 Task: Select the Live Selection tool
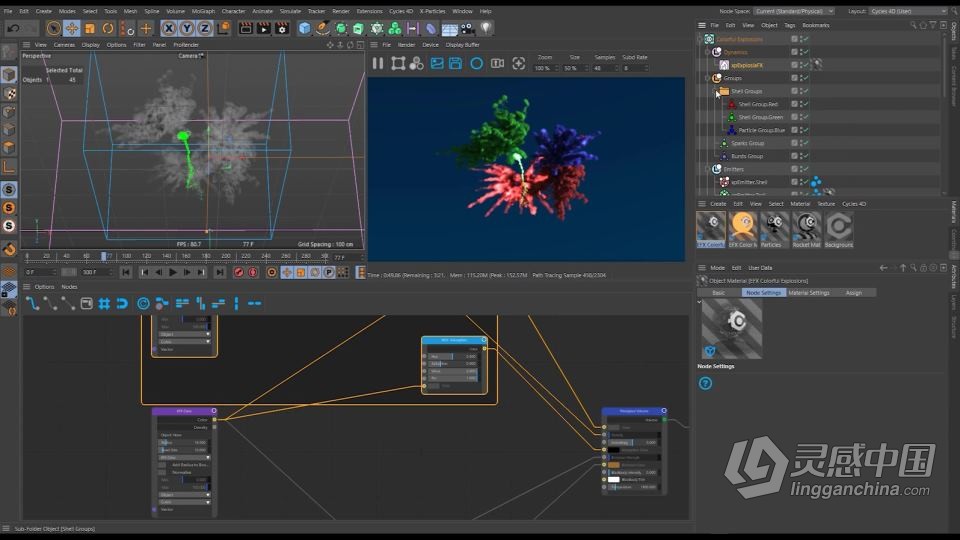(x=54, y=28)
